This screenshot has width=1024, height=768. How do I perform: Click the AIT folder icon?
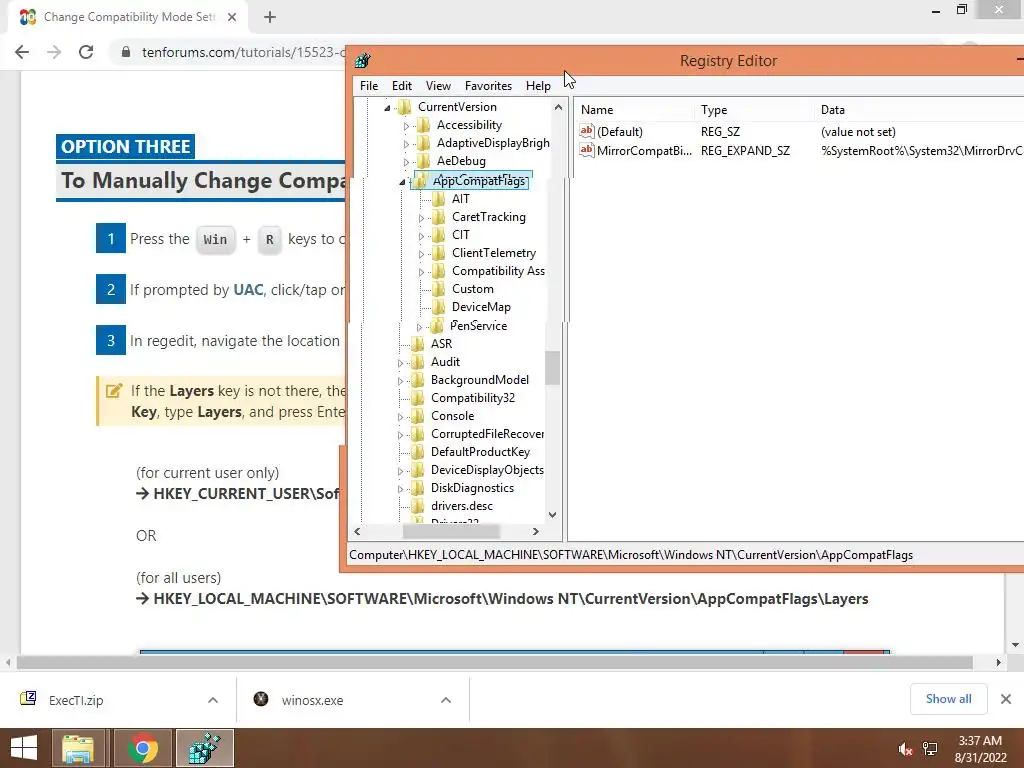click(x=439, y=199)
